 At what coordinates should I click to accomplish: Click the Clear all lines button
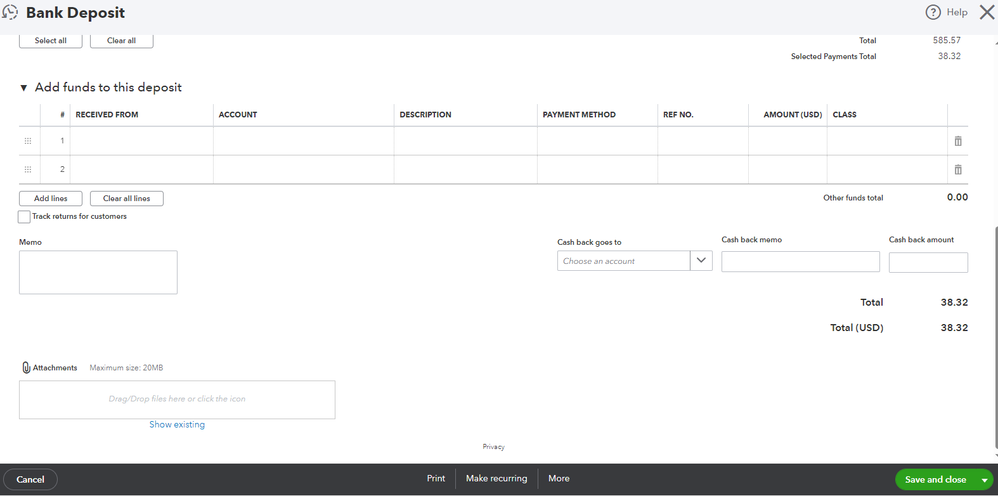127,198
